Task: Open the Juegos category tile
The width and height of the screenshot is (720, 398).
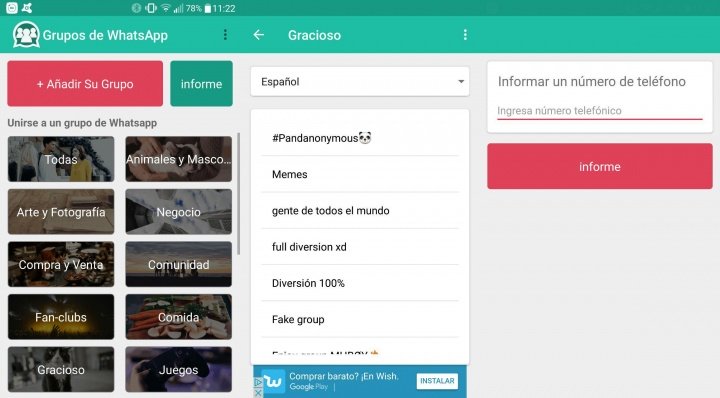Action: point(179,370)
